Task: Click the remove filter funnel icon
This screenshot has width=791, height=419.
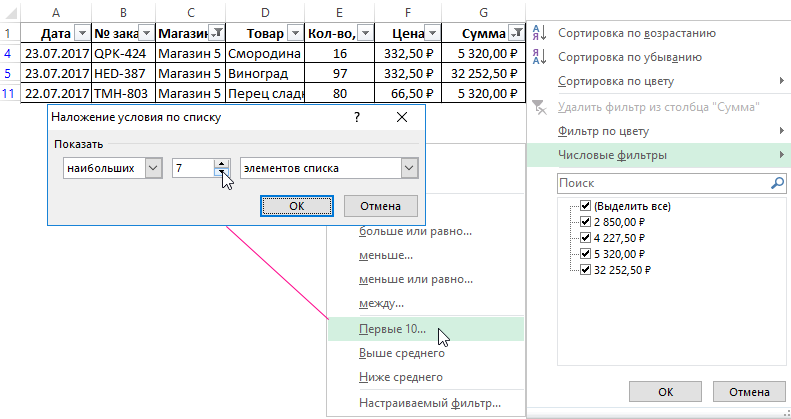Action: pyautogui.click(x=539, y=107)
